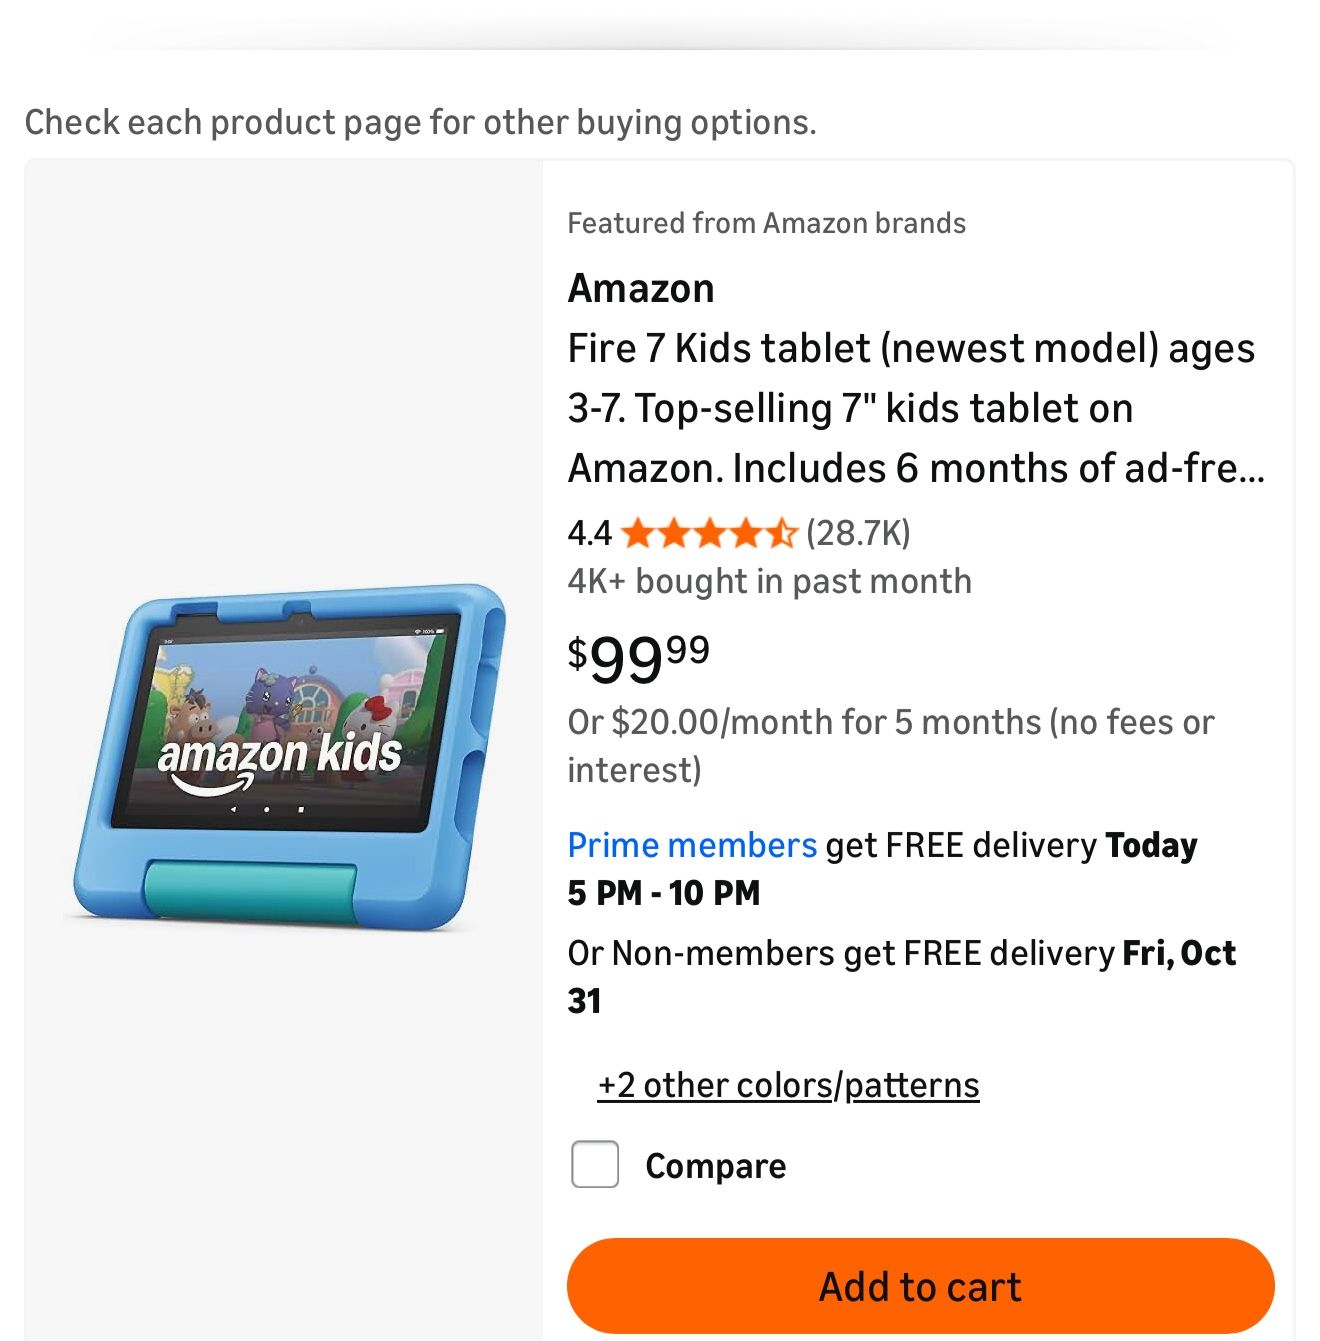Click the Prime members link
The width and height of the screenshot is (1320, 1341).
pos(692,845)
